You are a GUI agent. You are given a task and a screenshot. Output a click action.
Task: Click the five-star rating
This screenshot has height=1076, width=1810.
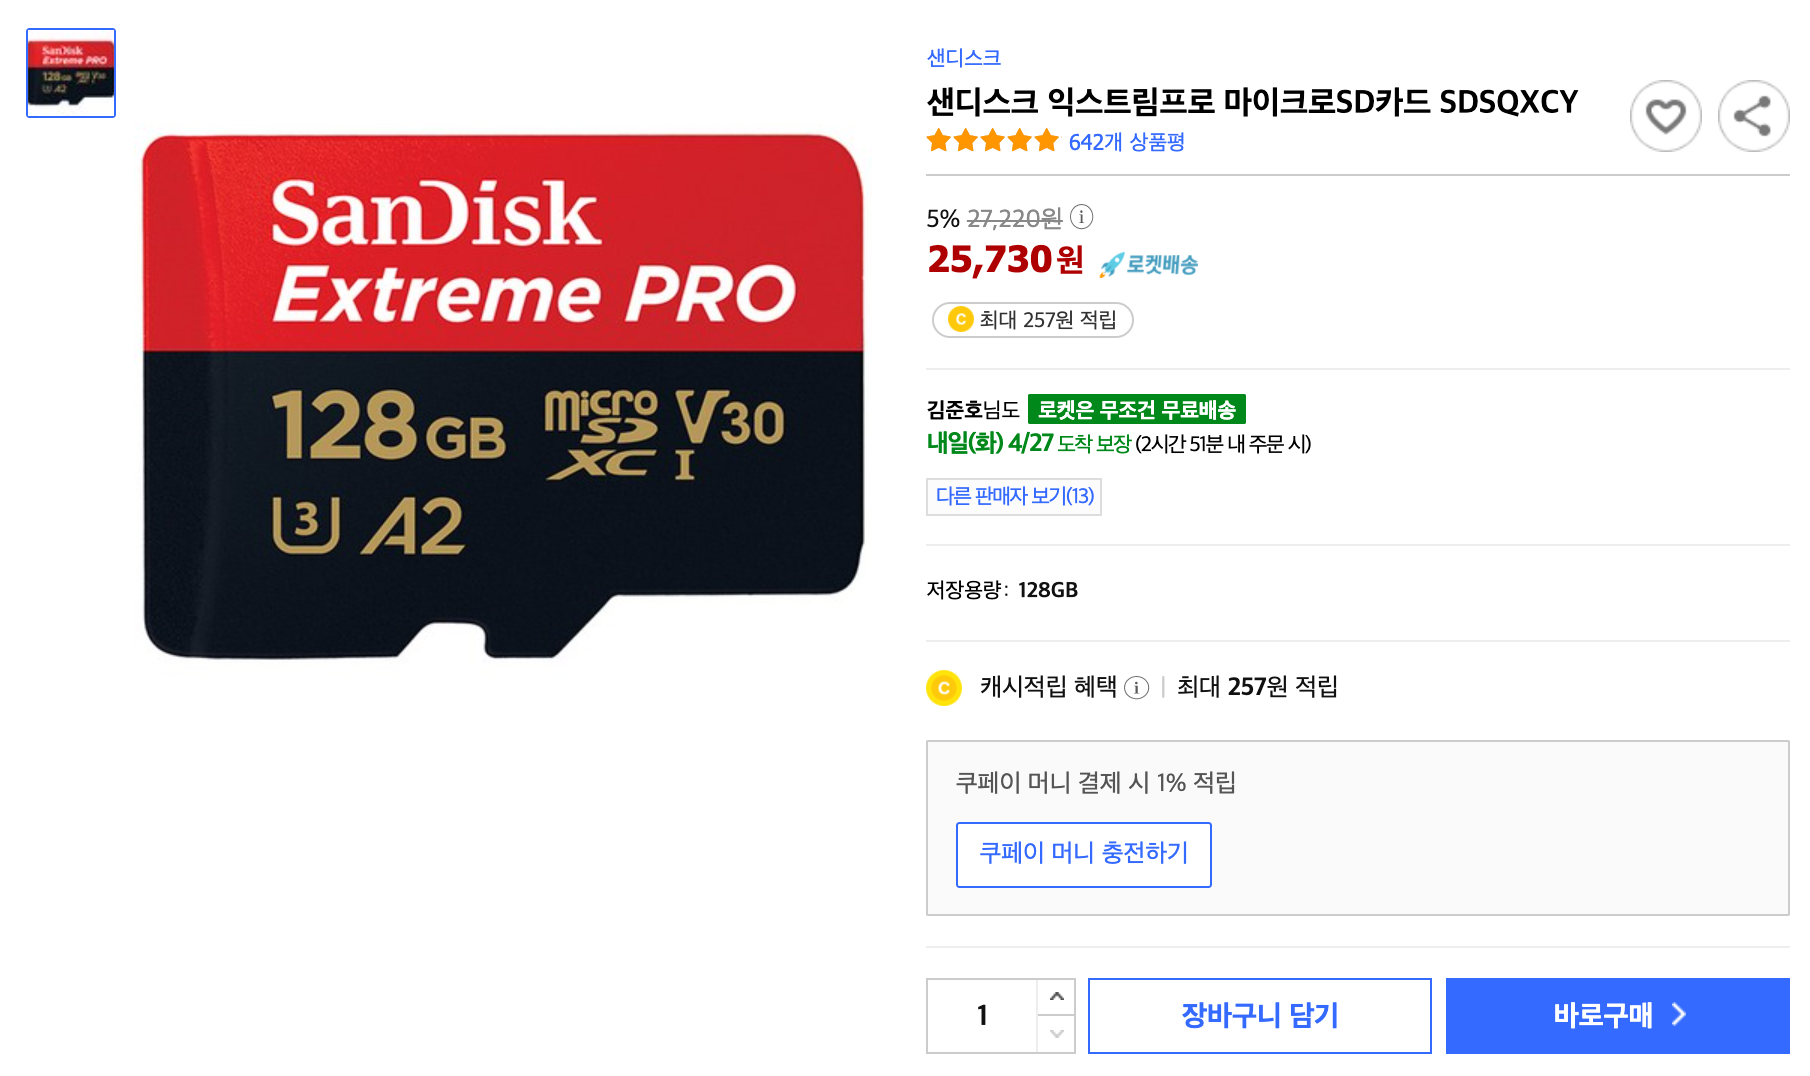[992, 141]
